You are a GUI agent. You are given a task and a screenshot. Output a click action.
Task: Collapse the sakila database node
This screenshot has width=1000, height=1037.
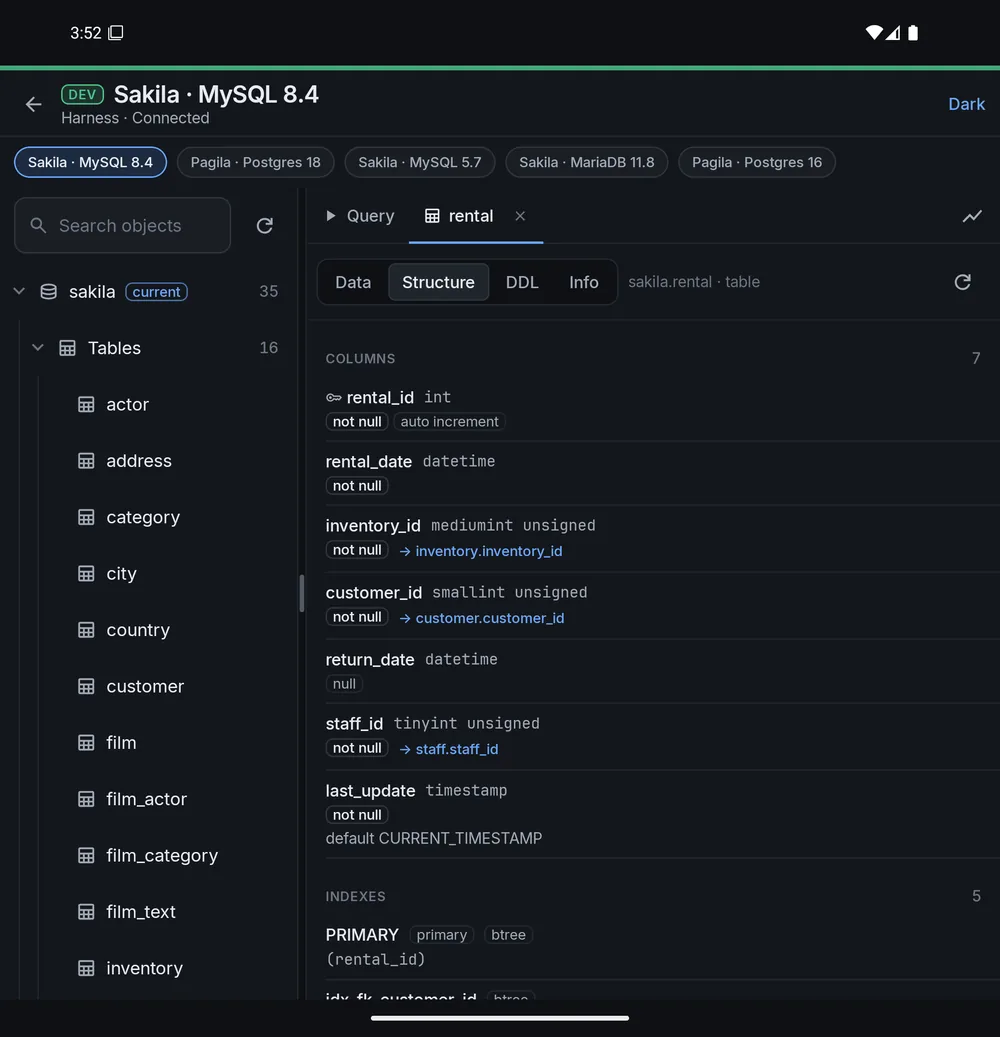pos(19,291)
